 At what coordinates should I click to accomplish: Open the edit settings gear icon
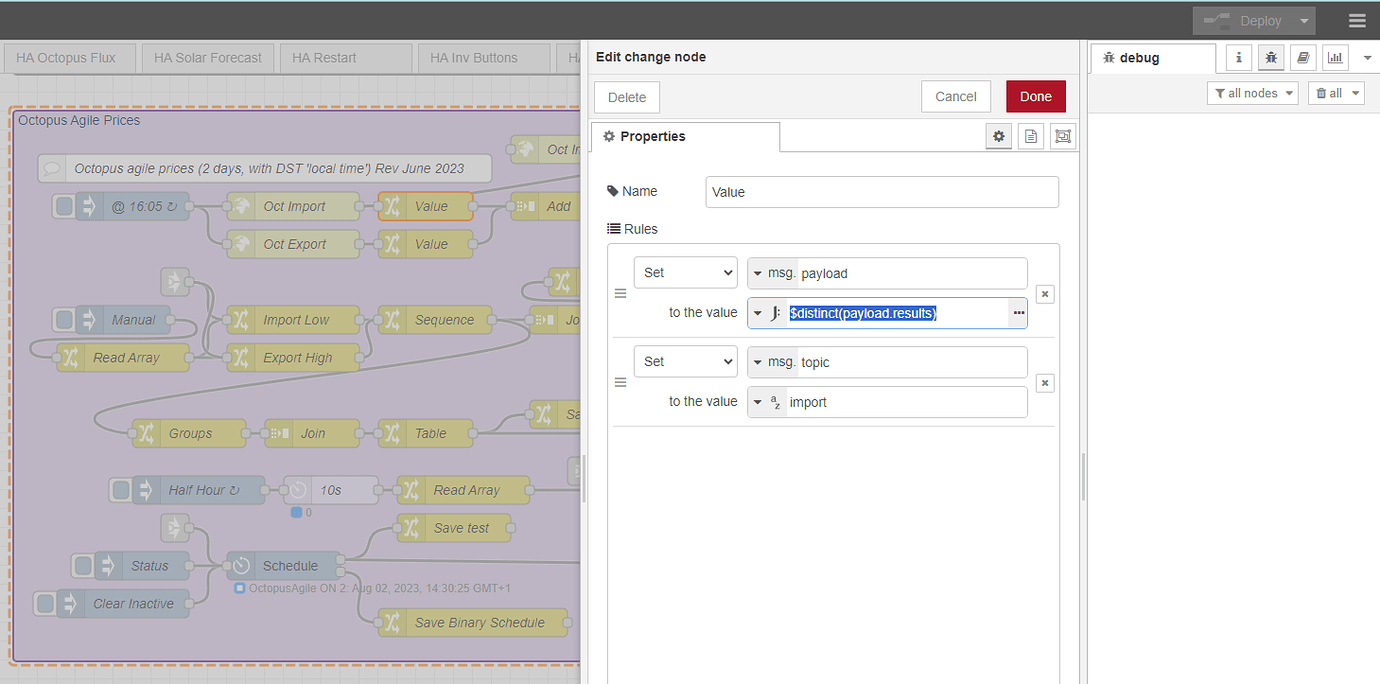coord(998,136)
